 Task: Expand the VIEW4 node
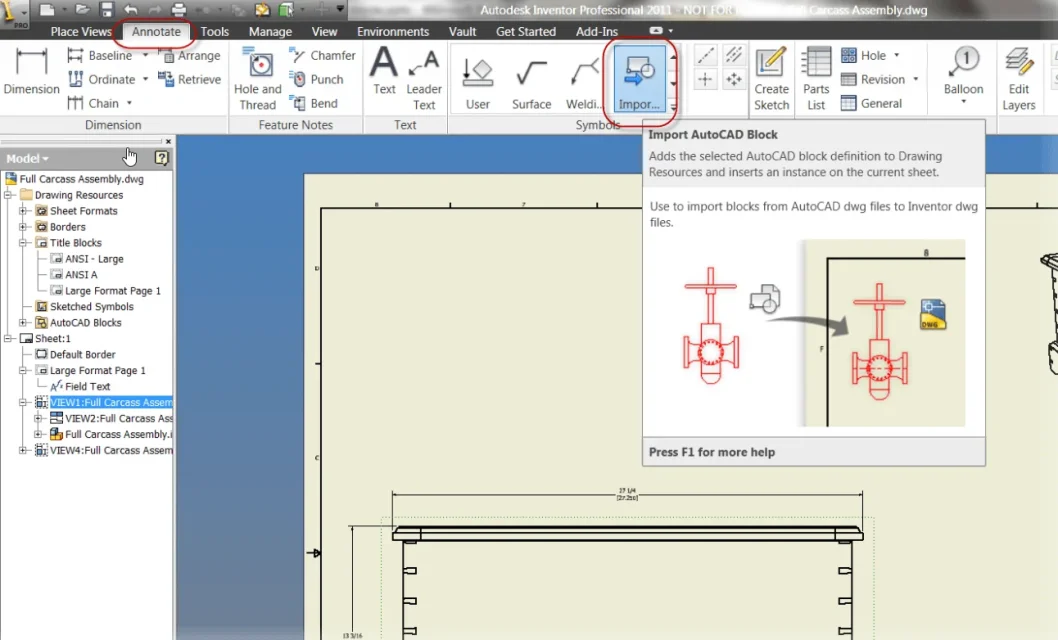[23, 450]
